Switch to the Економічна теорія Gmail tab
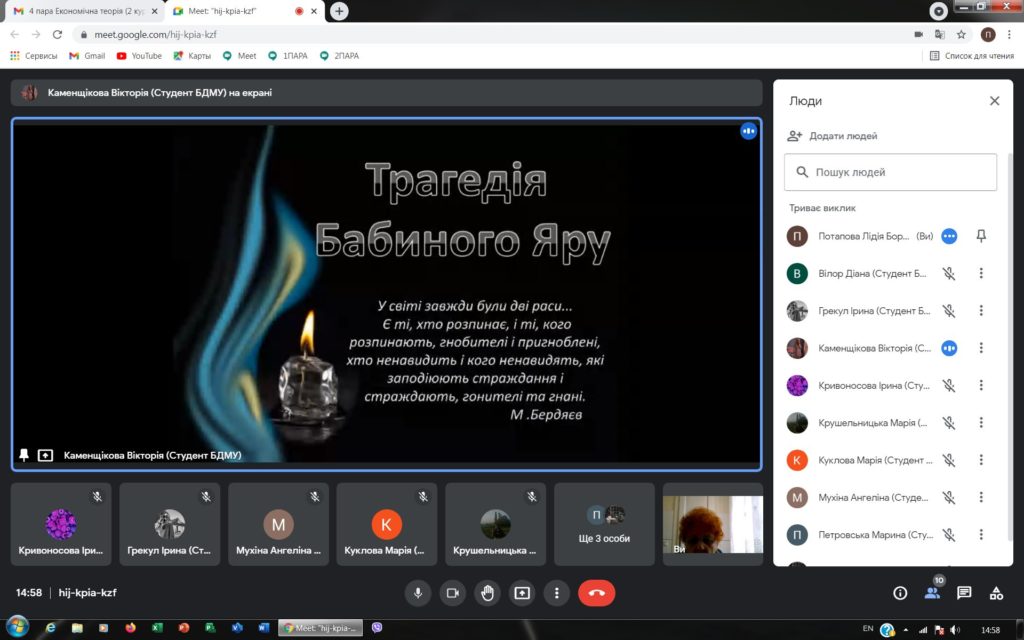Viewport: 1024px width, 640px height. [x=82, y=11]
